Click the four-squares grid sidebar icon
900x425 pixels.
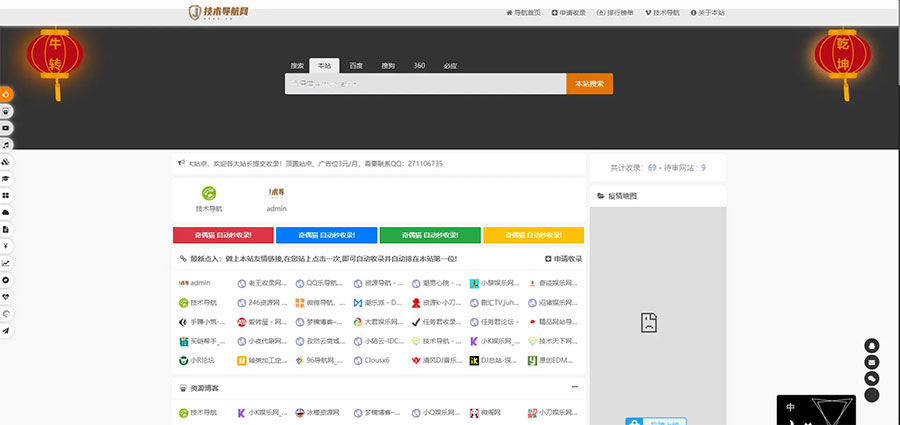(x=6, y=195)
